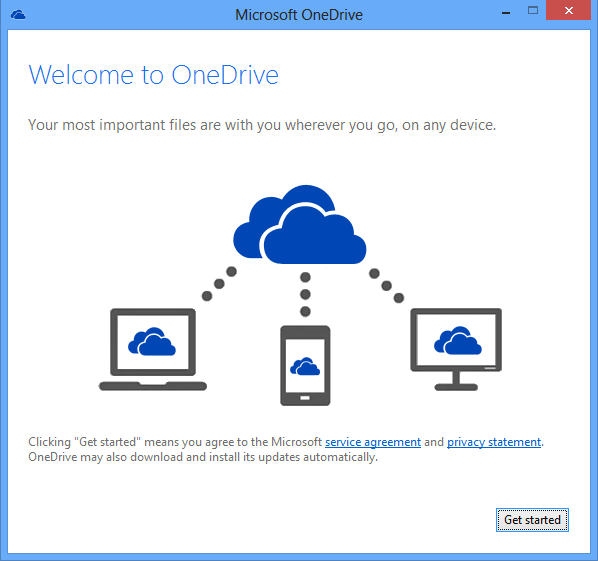Click the desktop monitor illustration
Screen dimensions: 598x561
pos(456,349)
